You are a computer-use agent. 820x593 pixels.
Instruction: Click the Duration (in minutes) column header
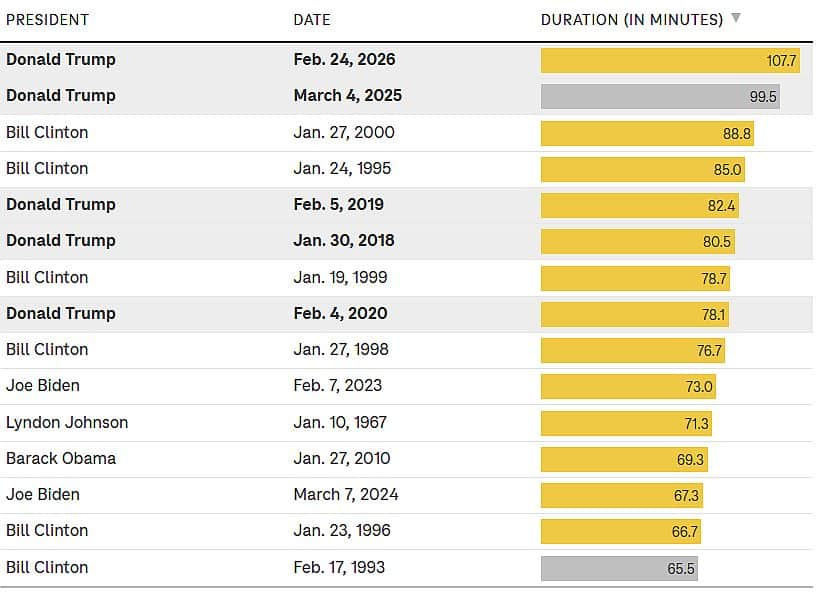coord(631,20)
